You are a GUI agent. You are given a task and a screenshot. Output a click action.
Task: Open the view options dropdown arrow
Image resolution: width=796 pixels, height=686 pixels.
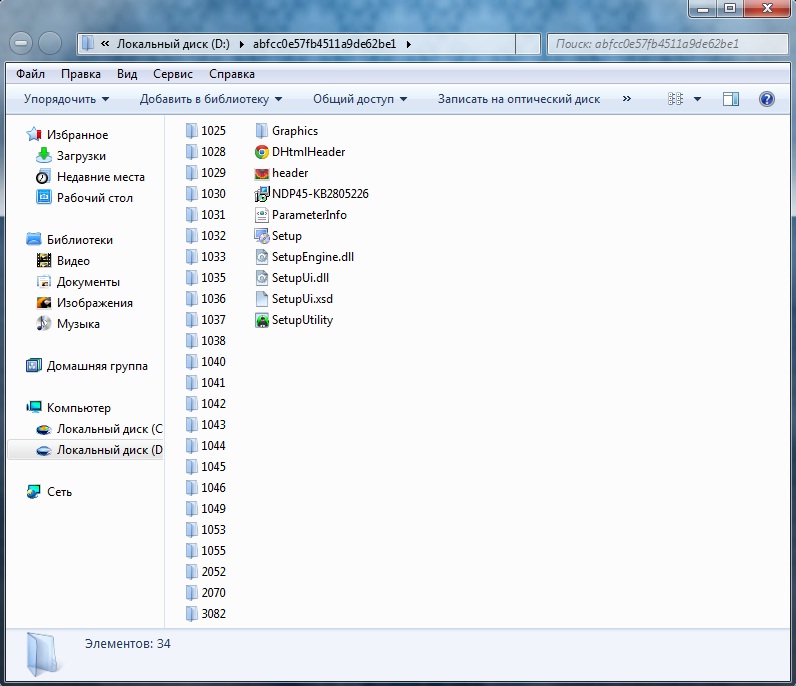coord(697,99)
